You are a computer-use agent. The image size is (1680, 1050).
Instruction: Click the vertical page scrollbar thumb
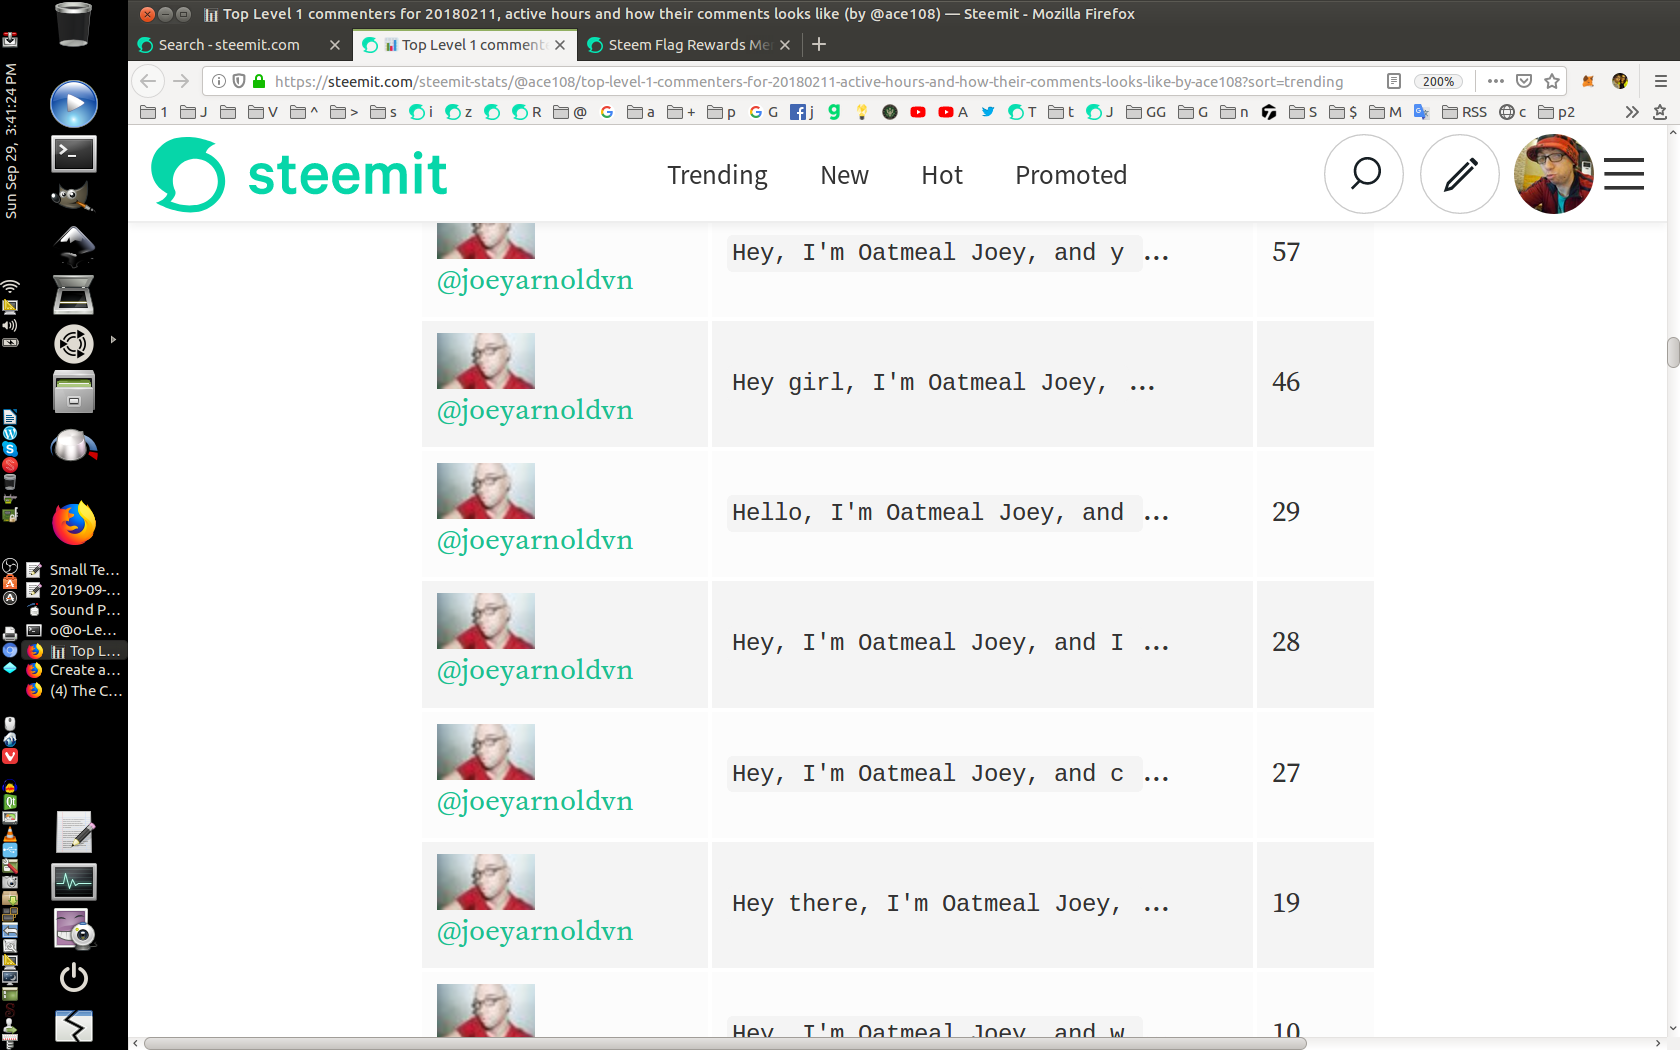tap(1672, 353)
